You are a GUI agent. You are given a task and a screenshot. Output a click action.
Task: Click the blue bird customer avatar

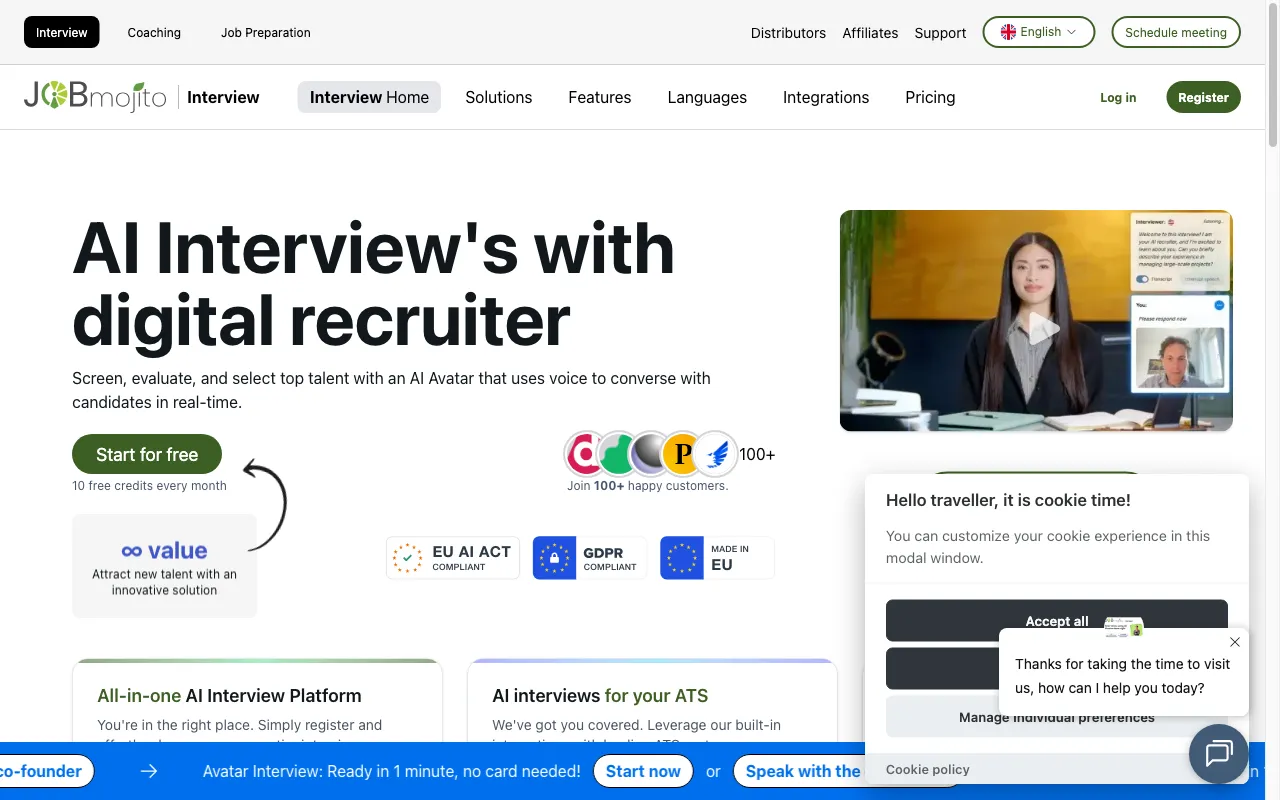click(716, 454)
